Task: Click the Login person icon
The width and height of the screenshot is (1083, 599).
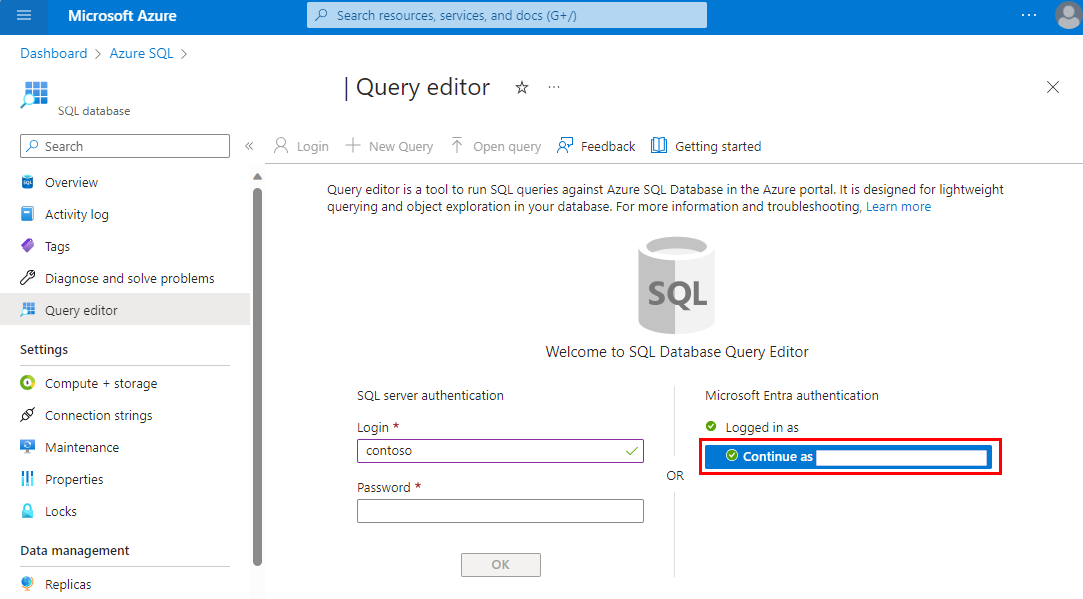Action: point(281,146)
